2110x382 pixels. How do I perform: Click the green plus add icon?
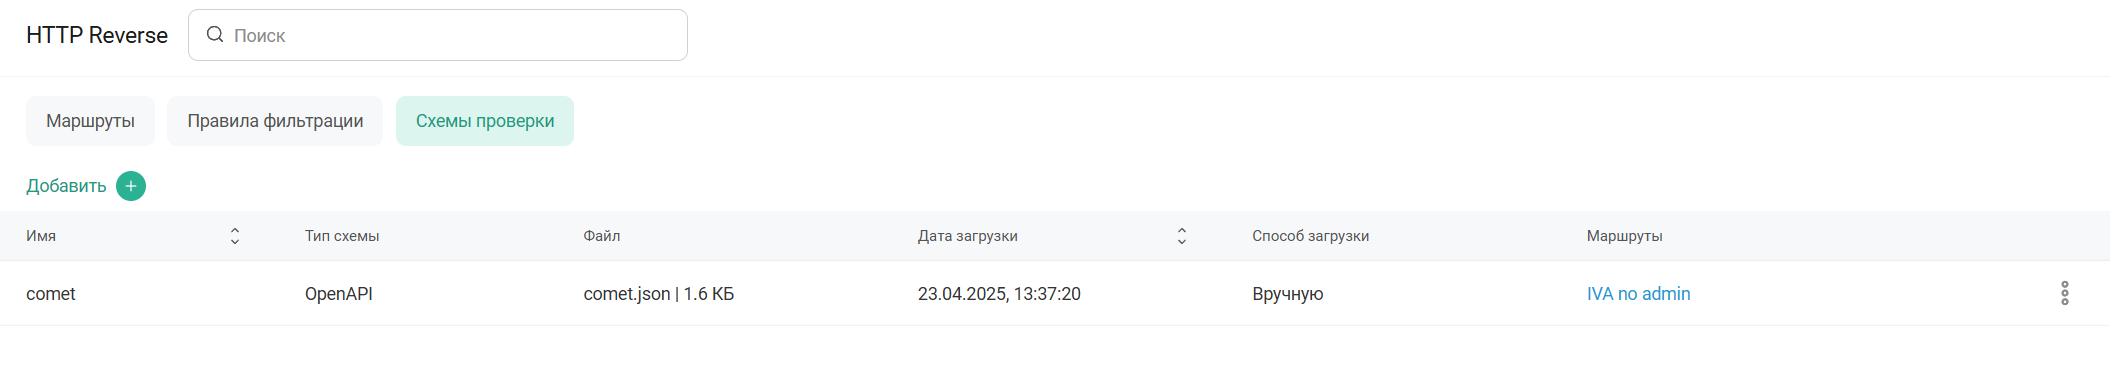click(x=131, y=186)
